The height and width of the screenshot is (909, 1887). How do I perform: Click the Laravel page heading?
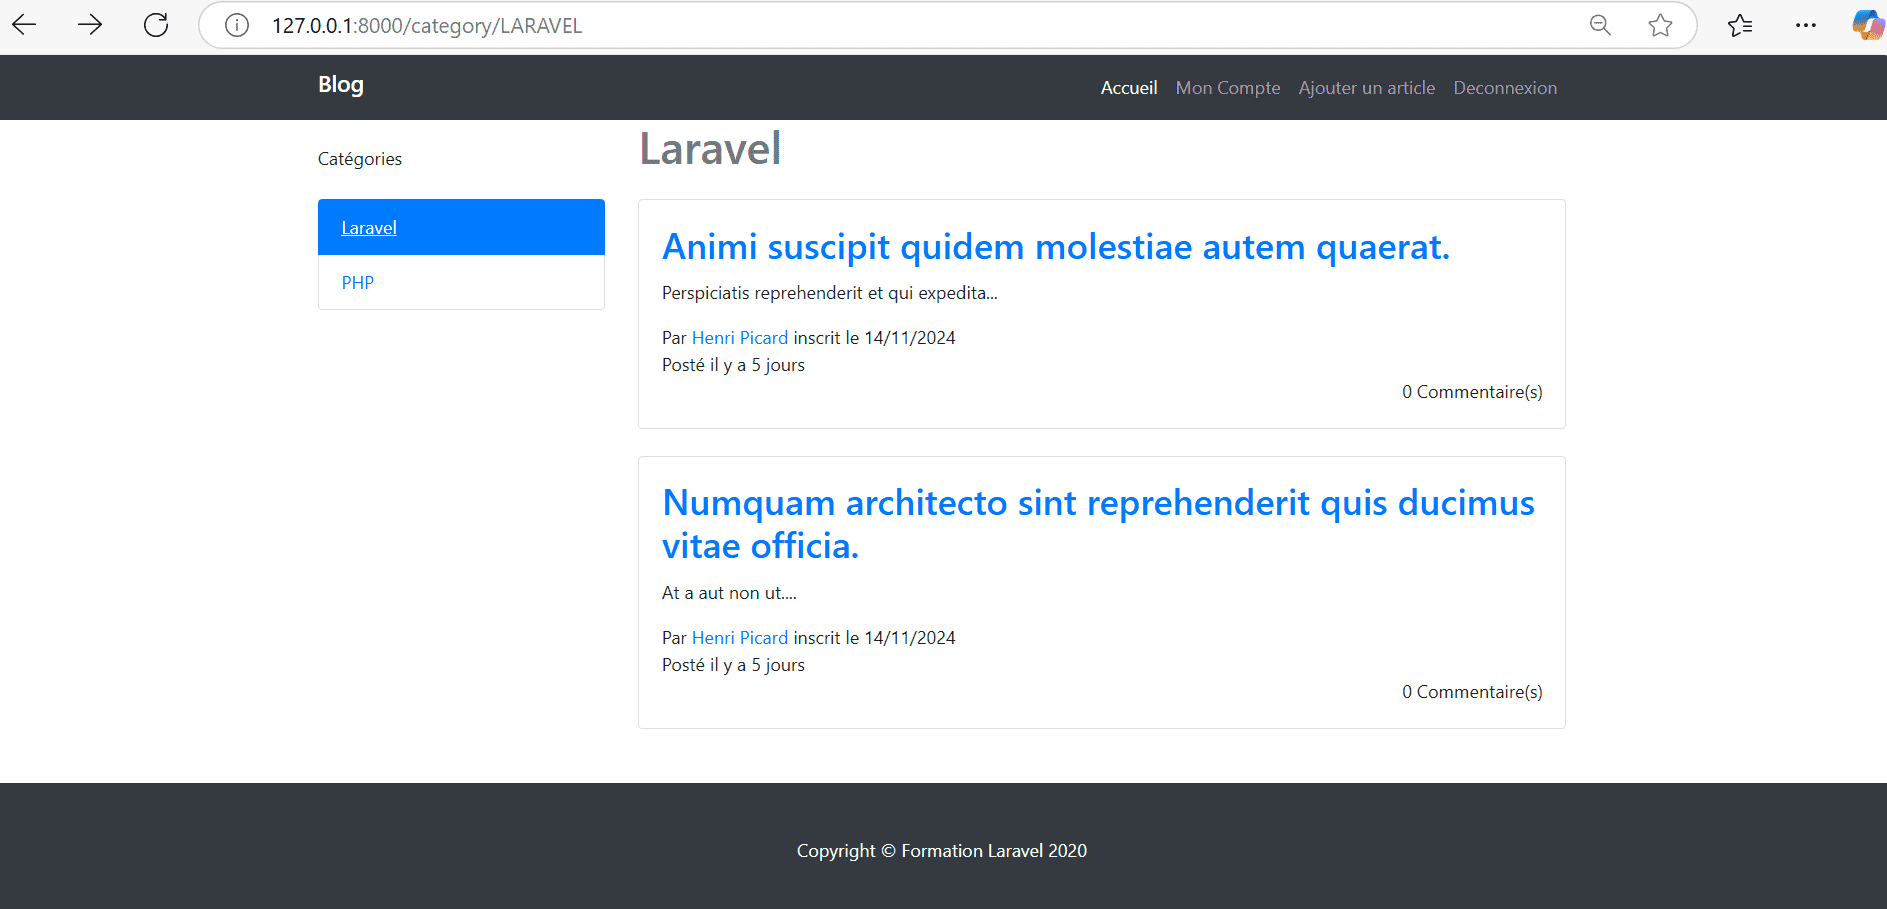point(710,149)
